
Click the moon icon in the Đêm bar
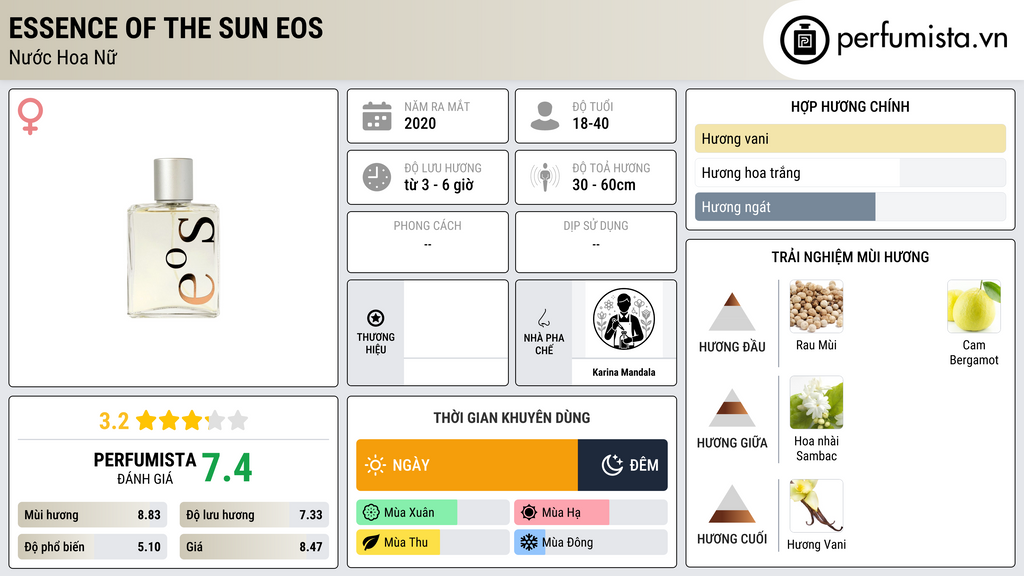(x=612, y=465)
